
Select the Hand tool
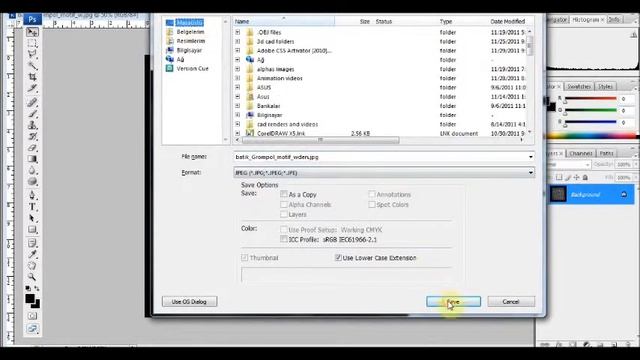click(x=32, y=266)
